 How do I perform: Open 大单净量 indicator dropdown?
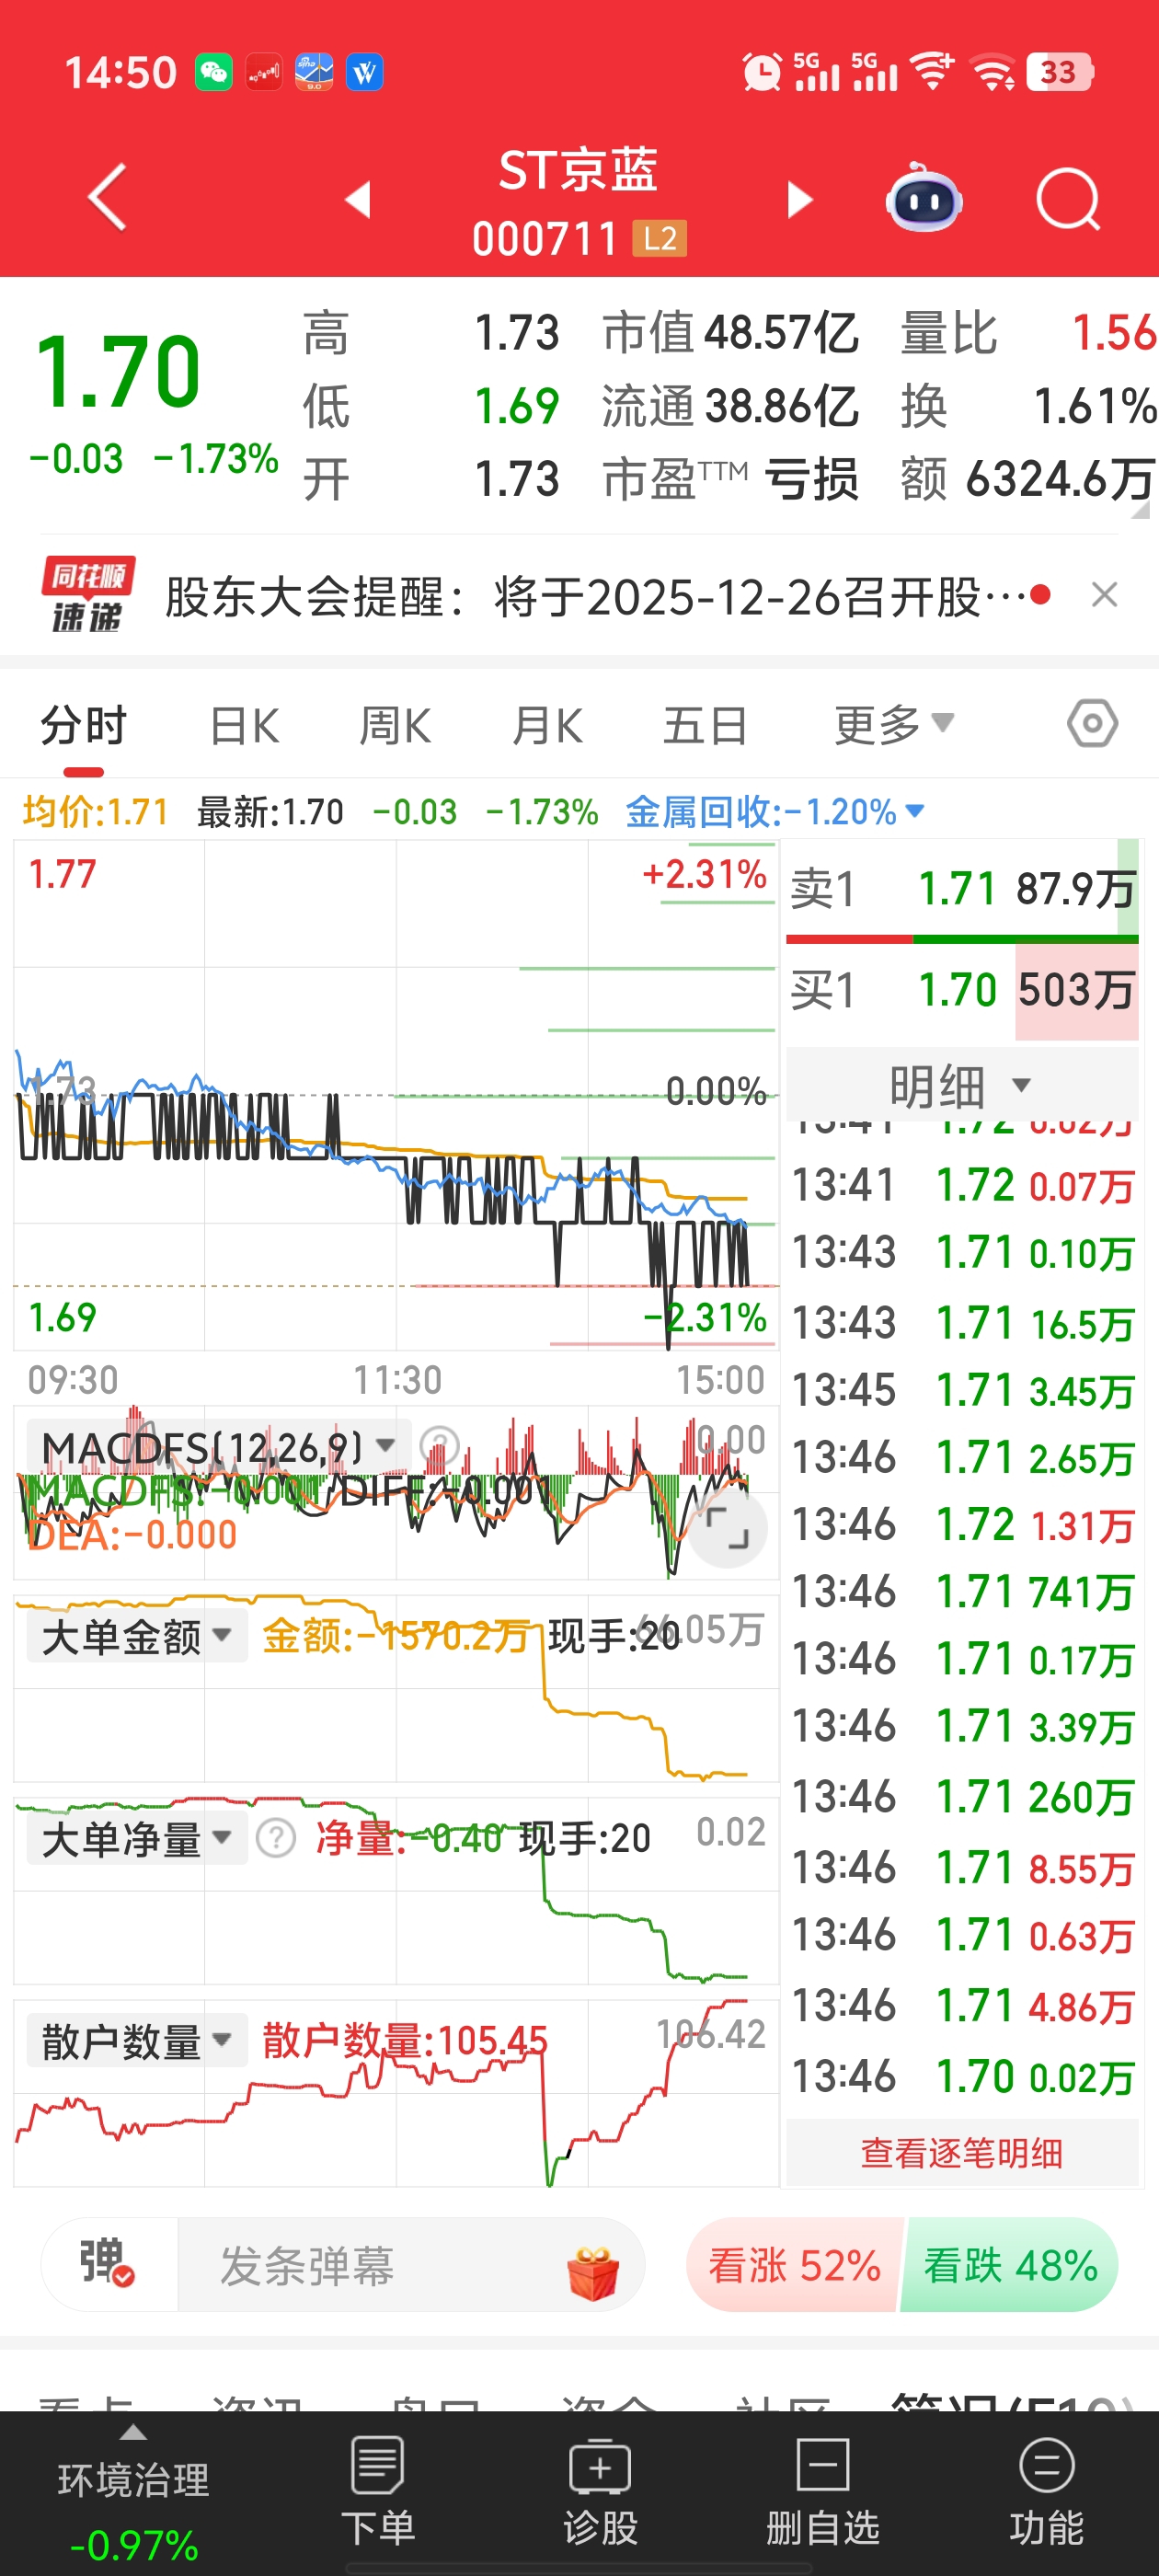tap(136, 1838)
